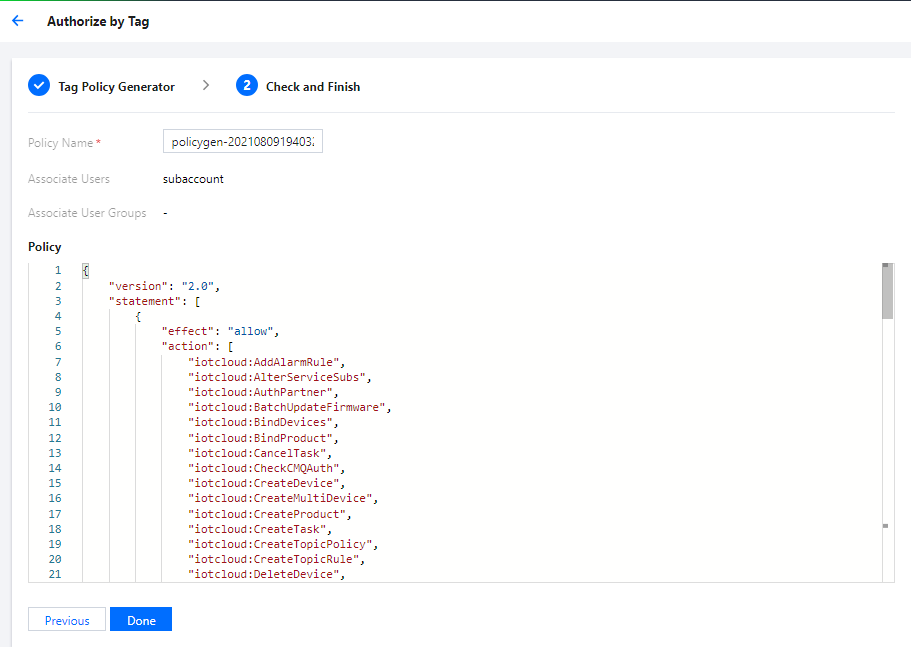This screenshot has width=911, height=647.
Task: Click the iotcloud:BatchUpdateFirmware action line
Action: point(288,407)
